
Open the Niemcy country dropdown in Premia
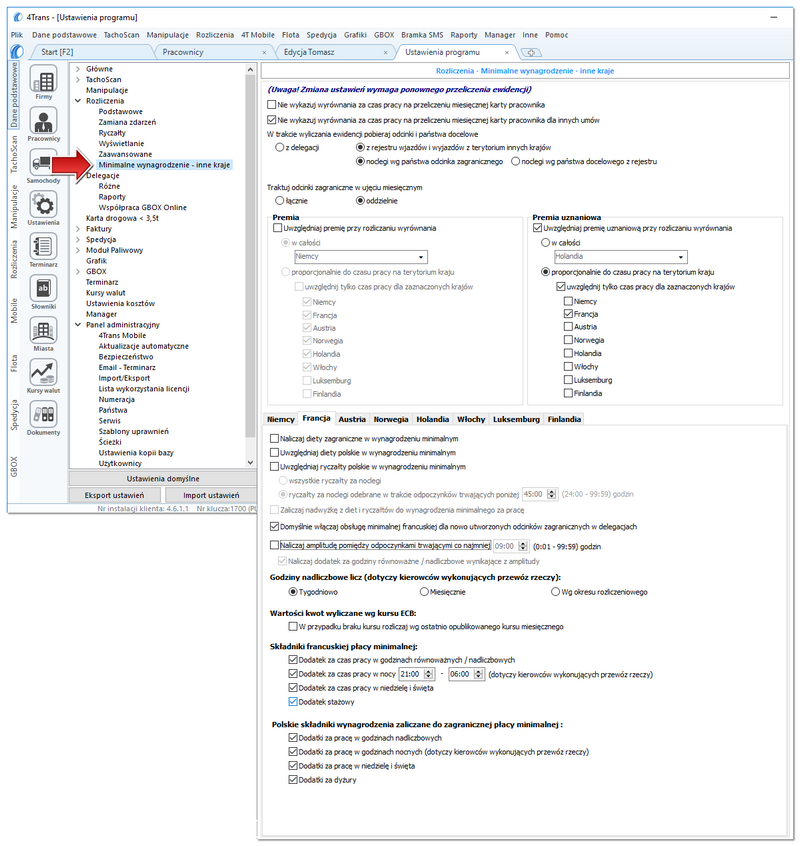[361, 257]
